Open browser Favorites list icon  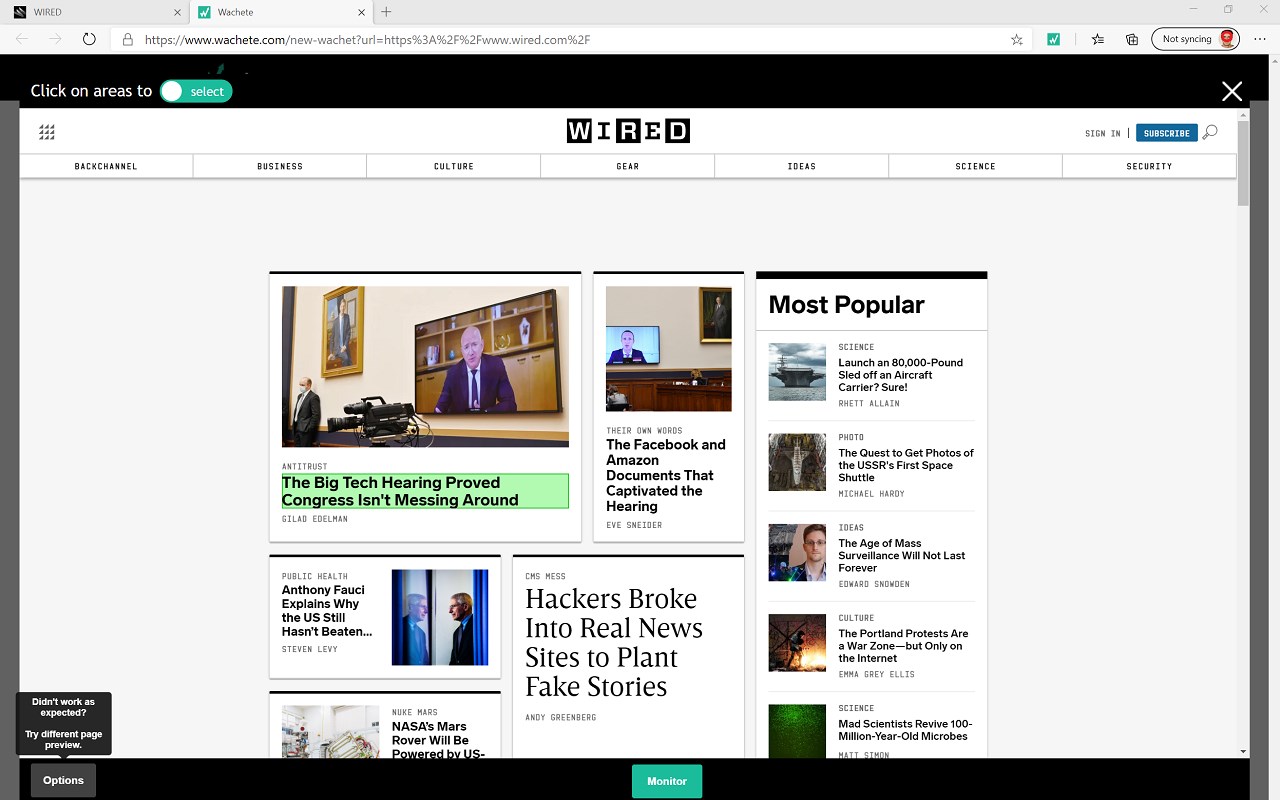[1098, 39]
